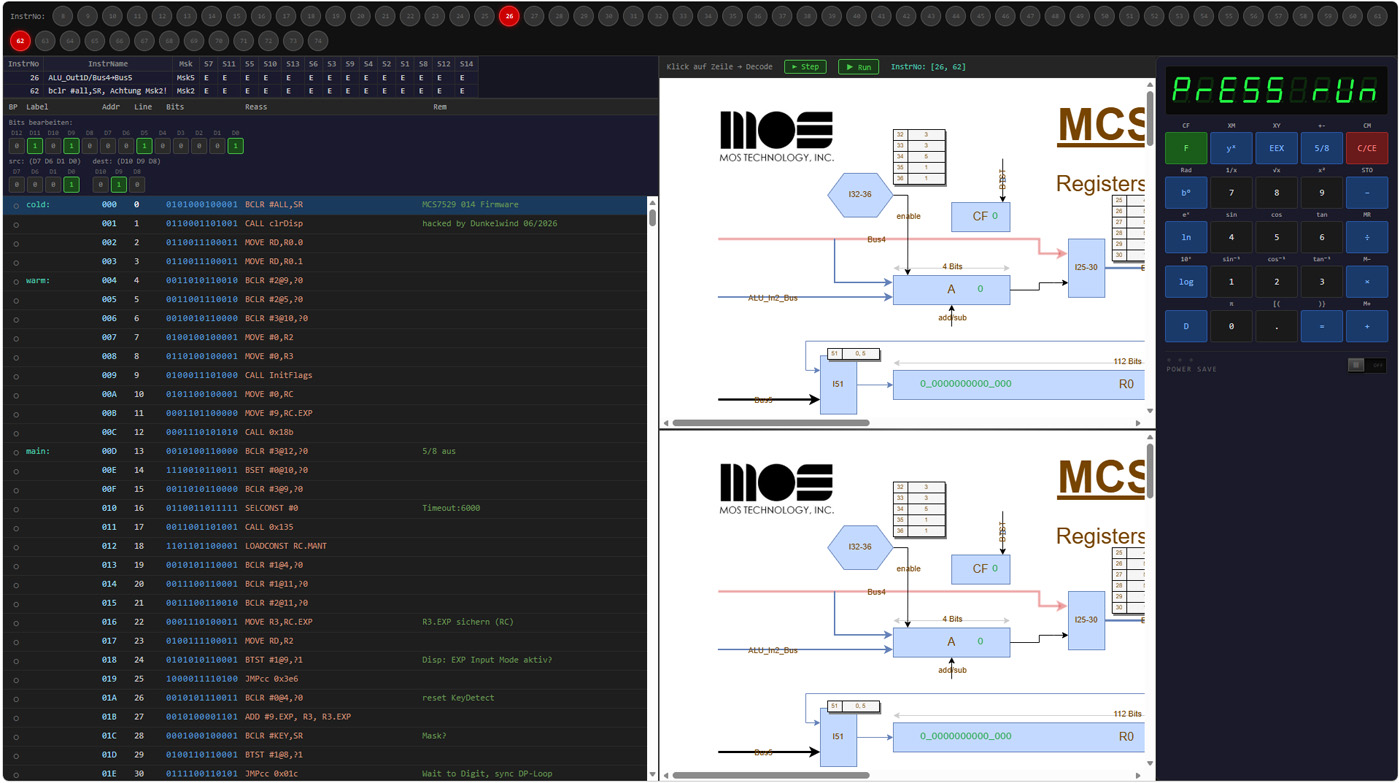
Task: Click A register box in lower diagram
Action: click(x=951, y=642)
